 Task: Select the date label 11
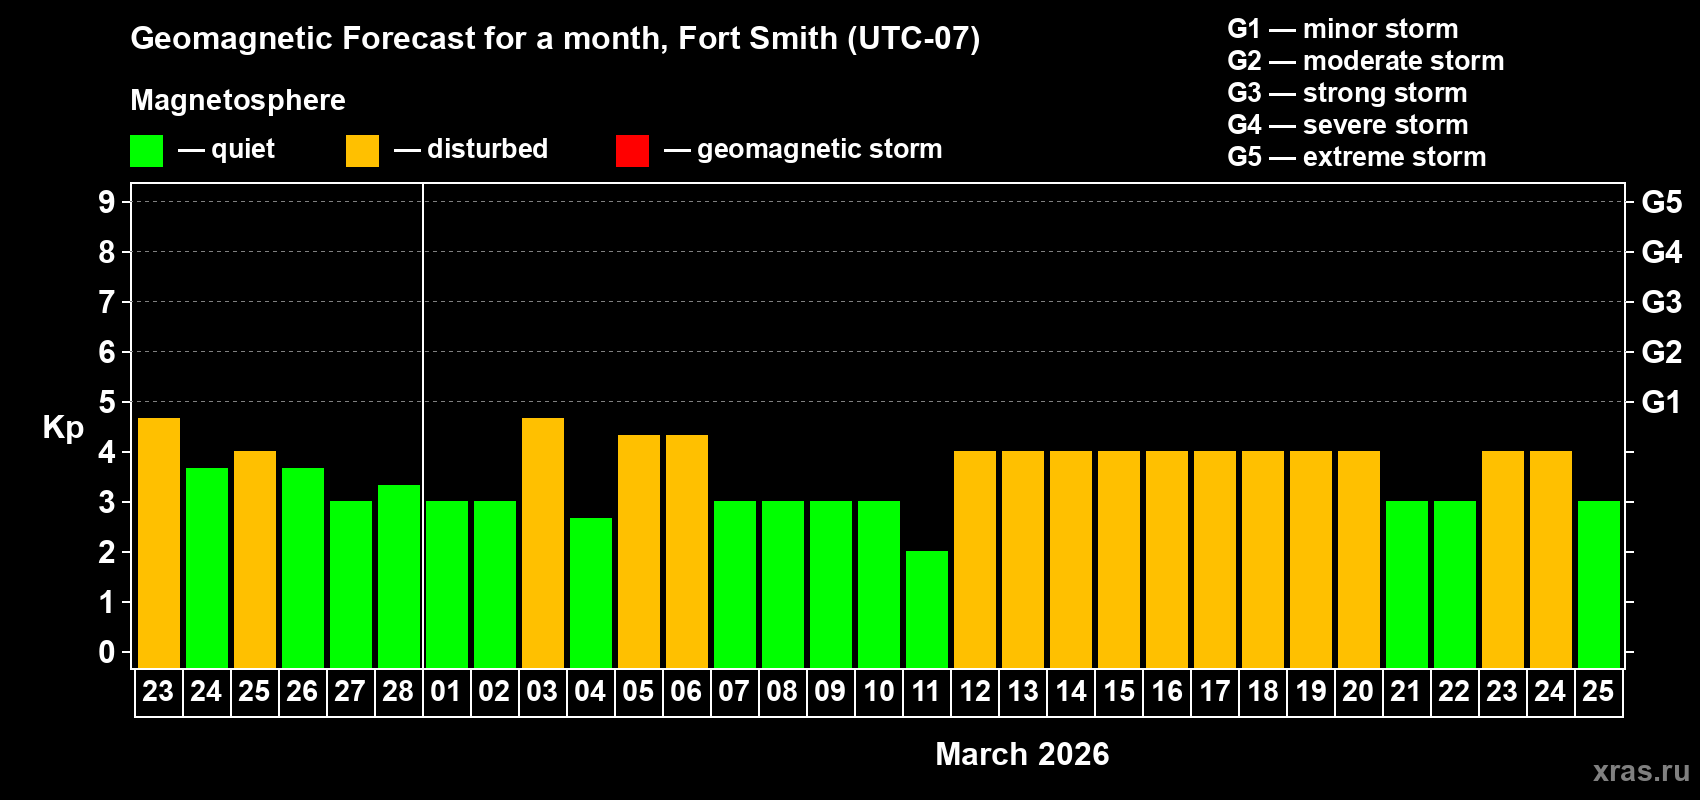[926, 692]
